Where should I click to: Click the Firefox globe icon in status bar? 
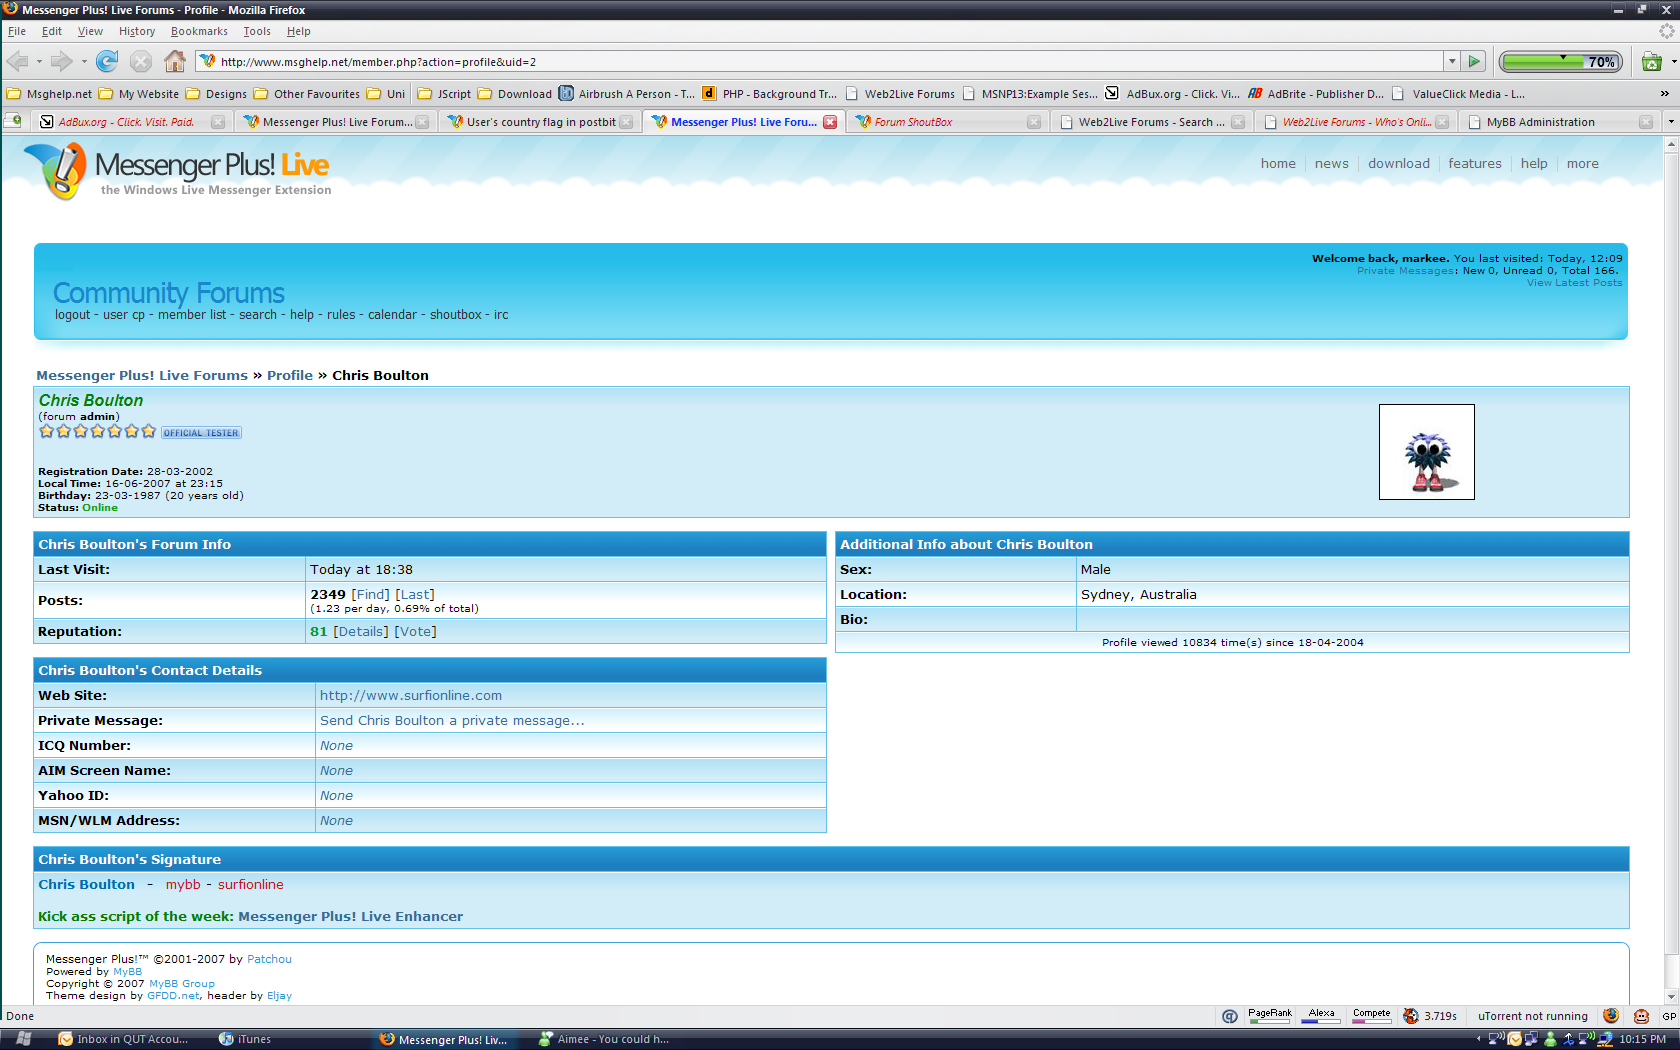pyautogui.click(x=1611, y=1016)
